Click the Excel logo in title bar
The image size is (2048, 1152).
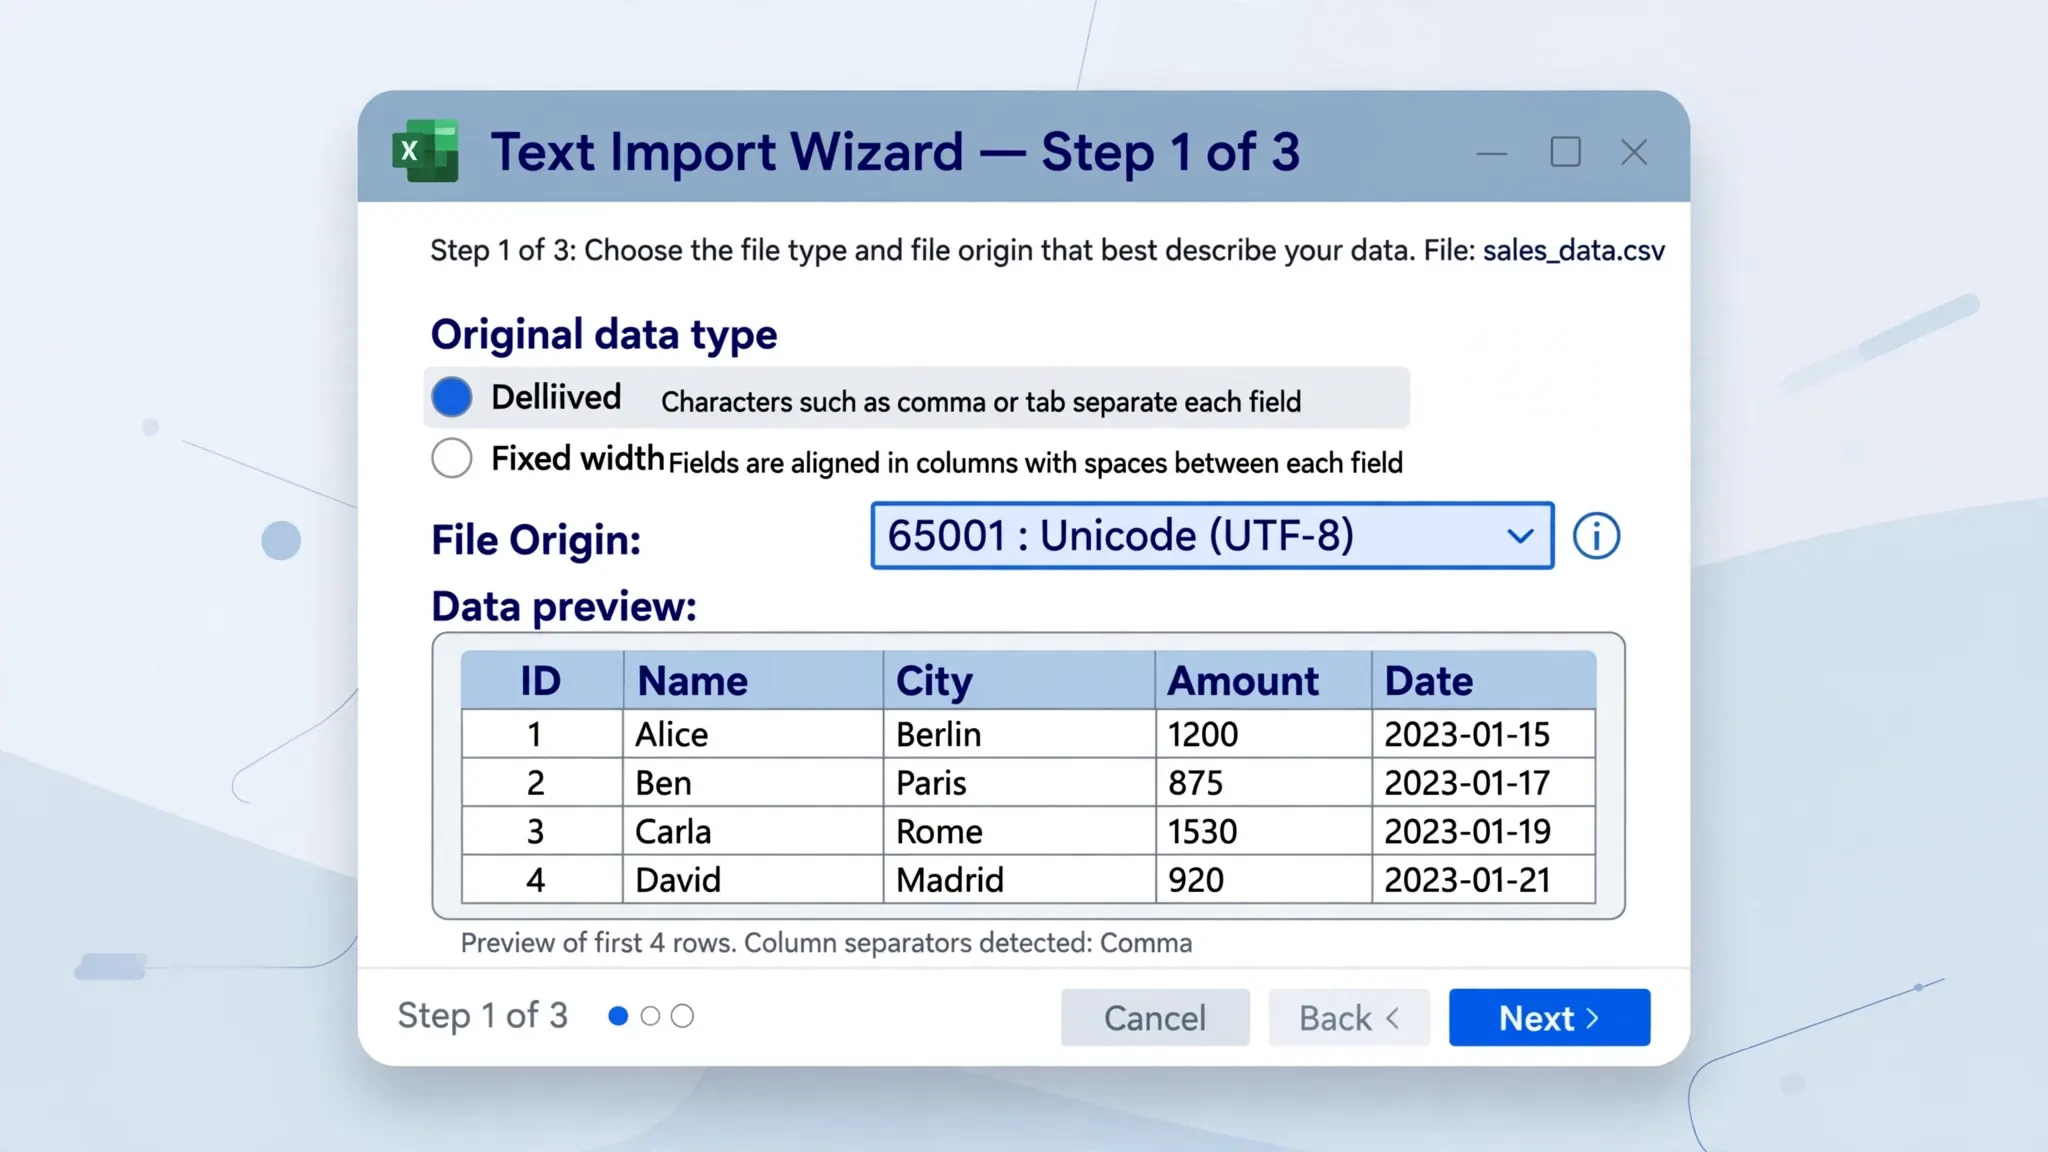(x=425, y=151)
